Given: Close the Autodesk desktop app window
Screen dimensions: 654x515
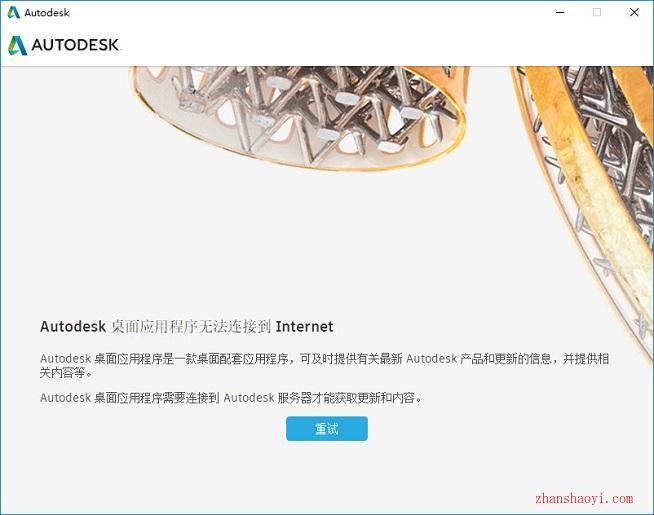Looking at the screenshot, I should [x=634, y=13].
